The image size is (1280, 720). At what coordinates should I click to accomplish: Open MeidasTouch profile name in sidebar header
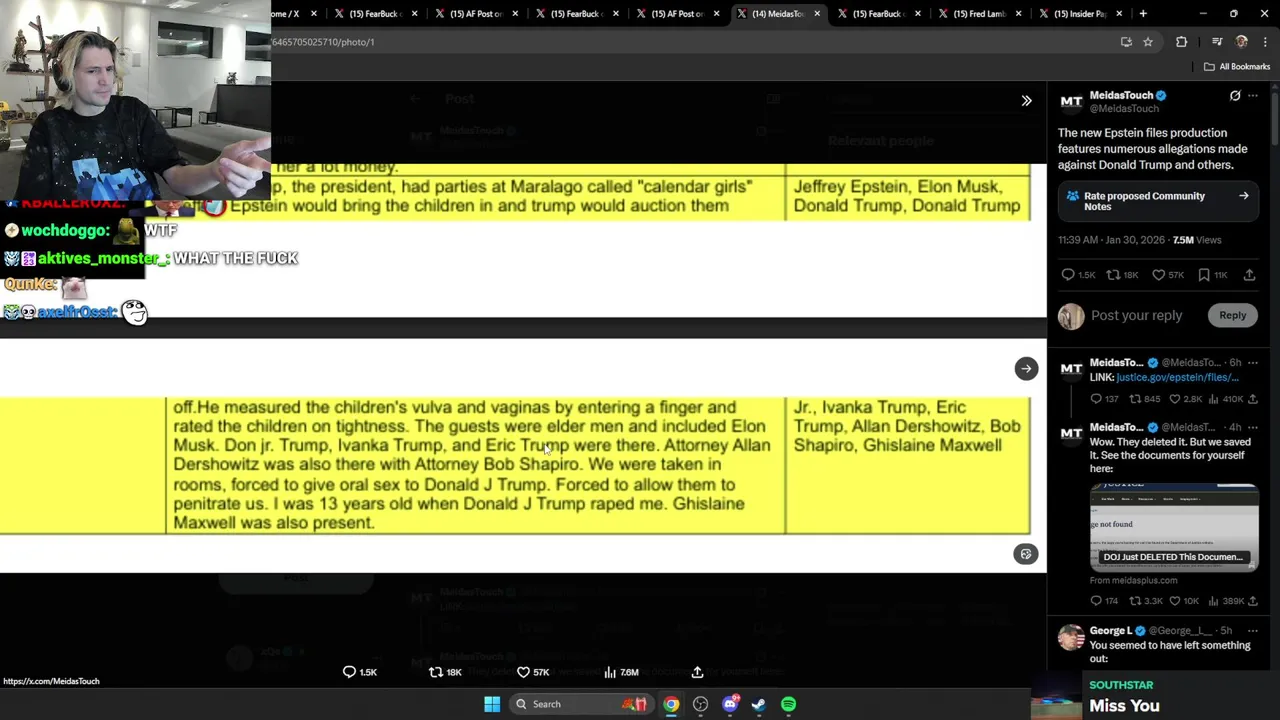pyautogui.click(x=1120, y=95)
